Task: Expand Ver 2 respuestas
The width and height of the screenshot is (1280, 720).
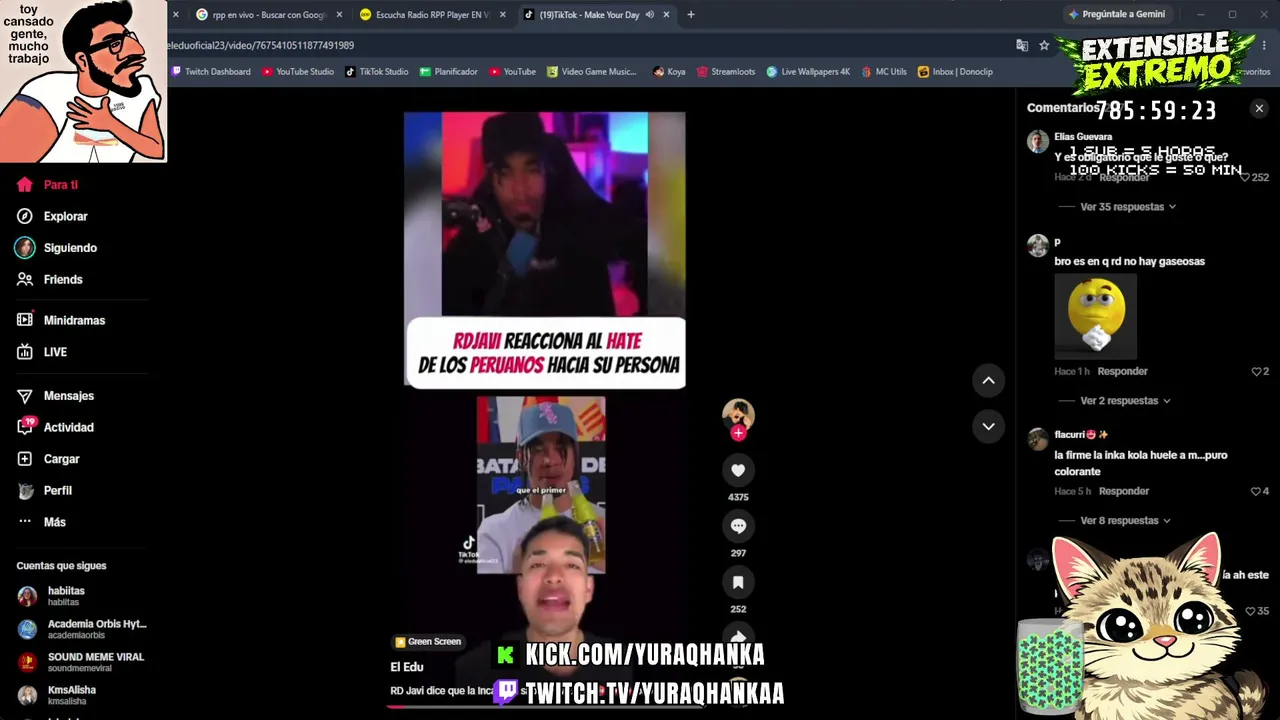Action: pos(1125,401)
